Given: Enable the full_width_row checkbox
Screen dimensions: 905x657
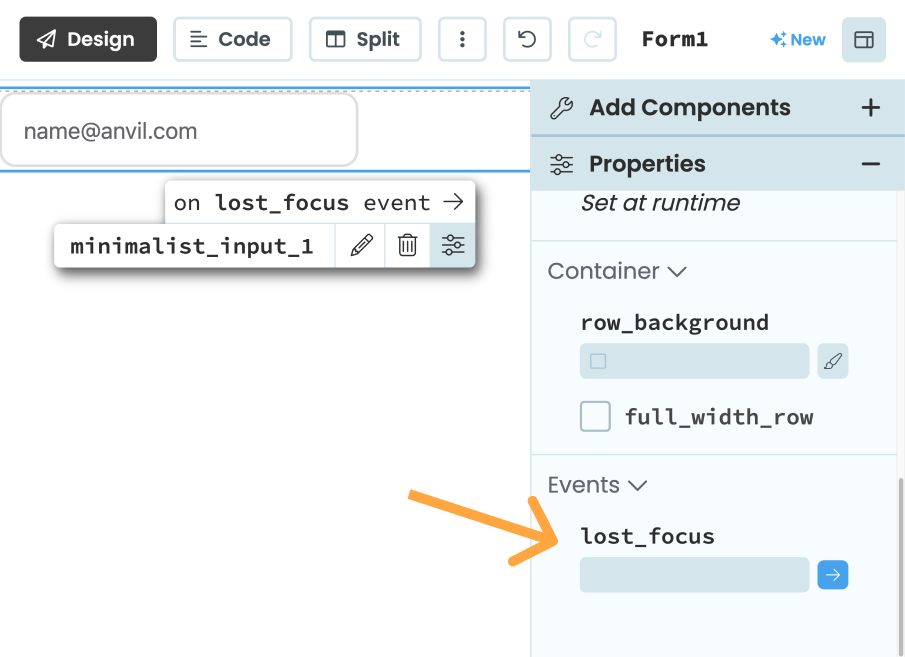Looking at the screenshot, I should click(x=596, y=416).
